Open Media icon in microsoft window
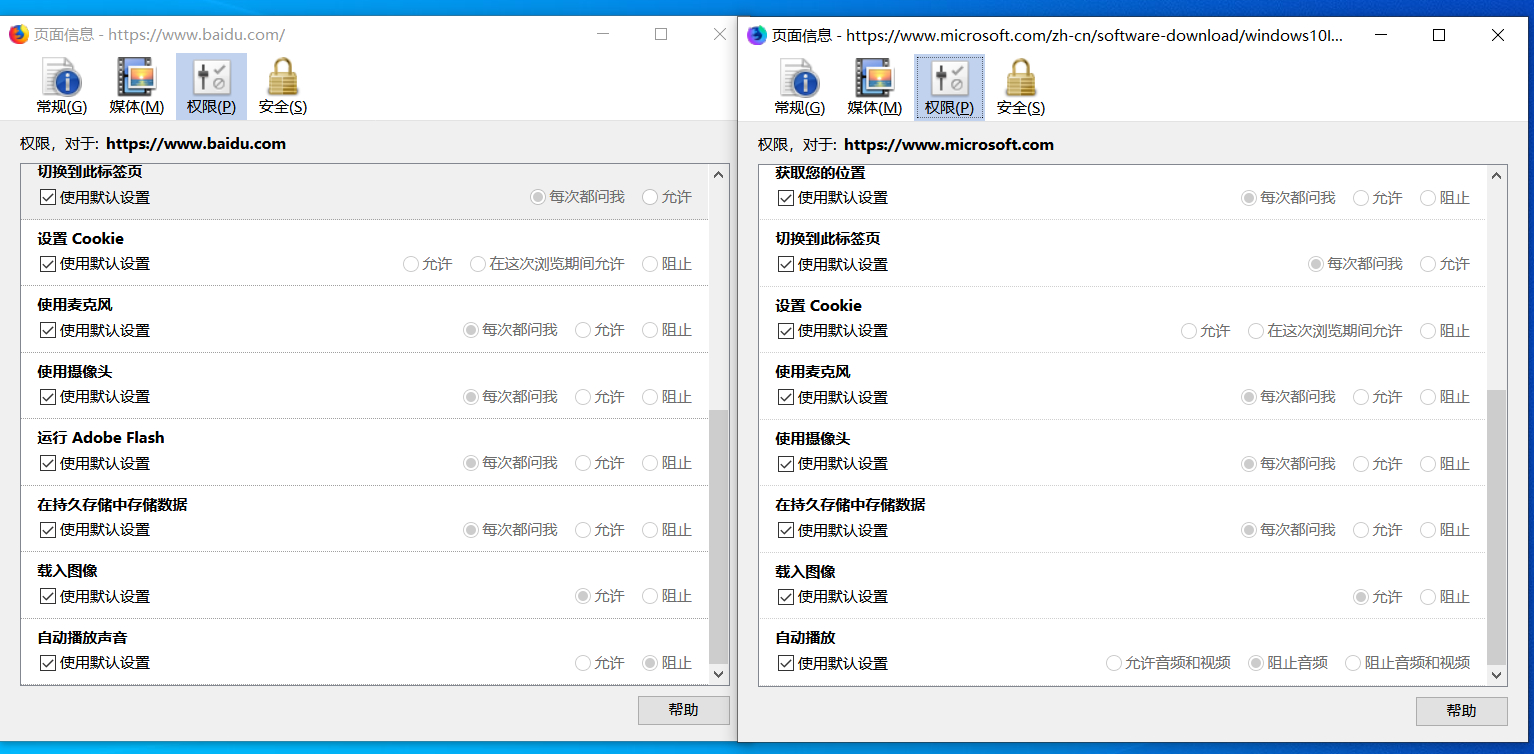 [874, 79]
